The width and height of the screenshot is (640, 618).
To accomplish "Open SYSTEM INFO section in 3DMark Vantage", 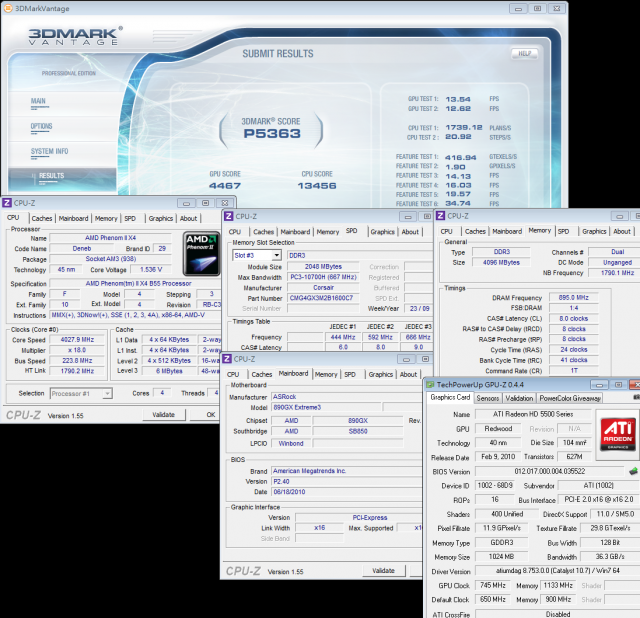I will click(49, 151).
